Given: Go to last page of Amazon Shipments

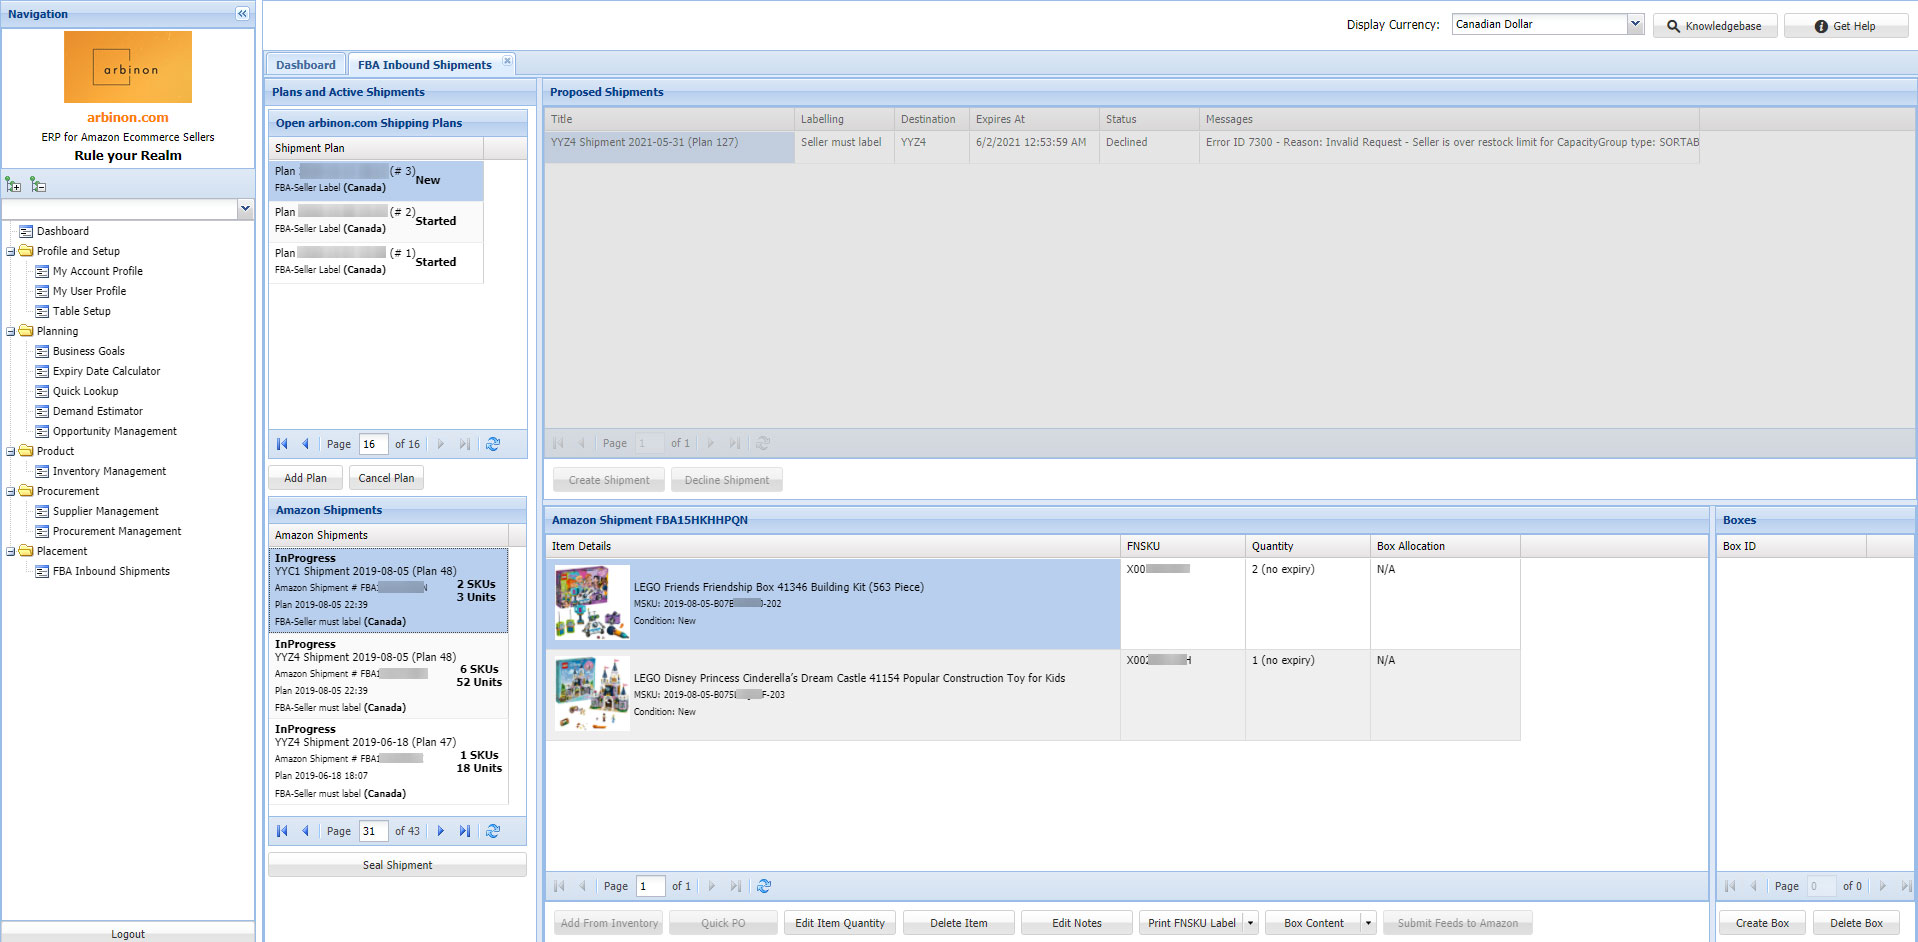Looking at the screenshot, I should (465, 831).
